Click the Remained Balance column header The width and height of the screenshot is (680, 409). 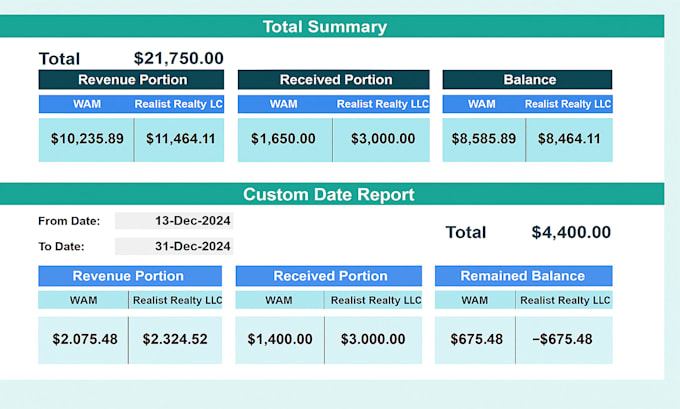pos(523,276)
